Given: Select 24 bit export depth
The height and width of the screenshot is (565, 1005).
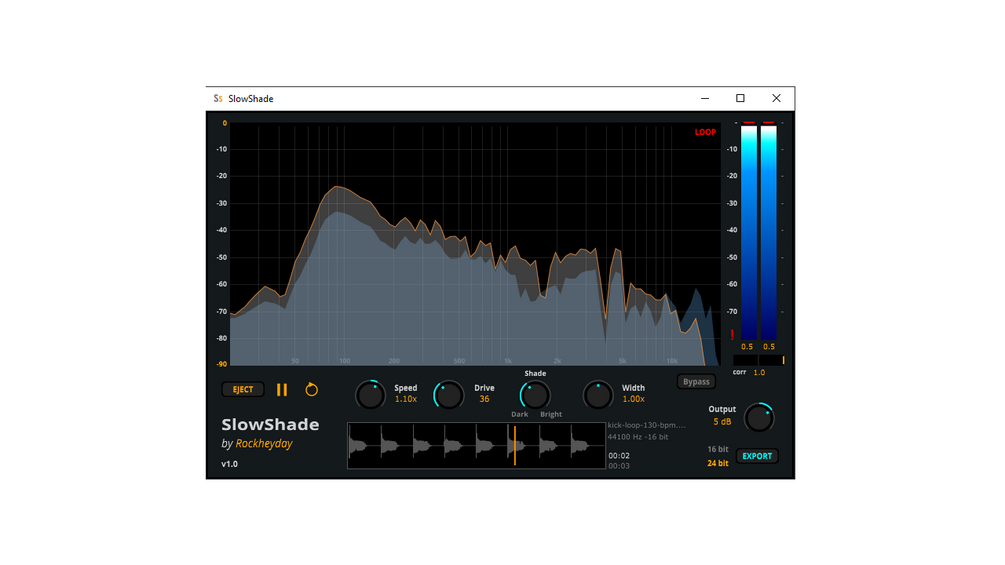Looking at the screenshot, I should (x=718, y=463).
